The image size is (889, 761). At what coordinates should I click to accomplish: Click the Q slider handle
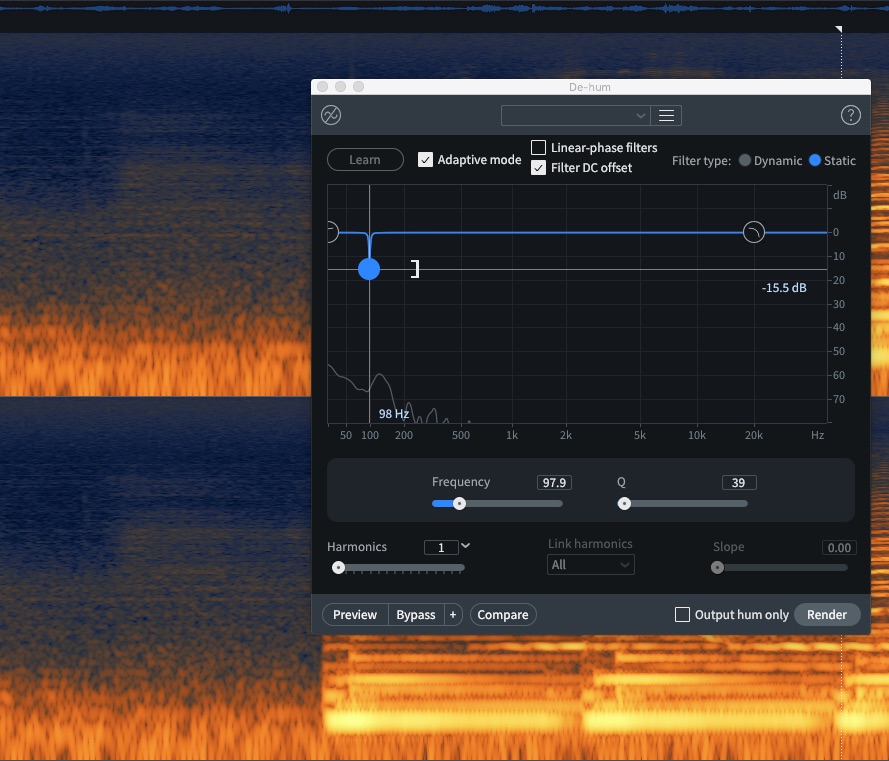click(624, 504)
